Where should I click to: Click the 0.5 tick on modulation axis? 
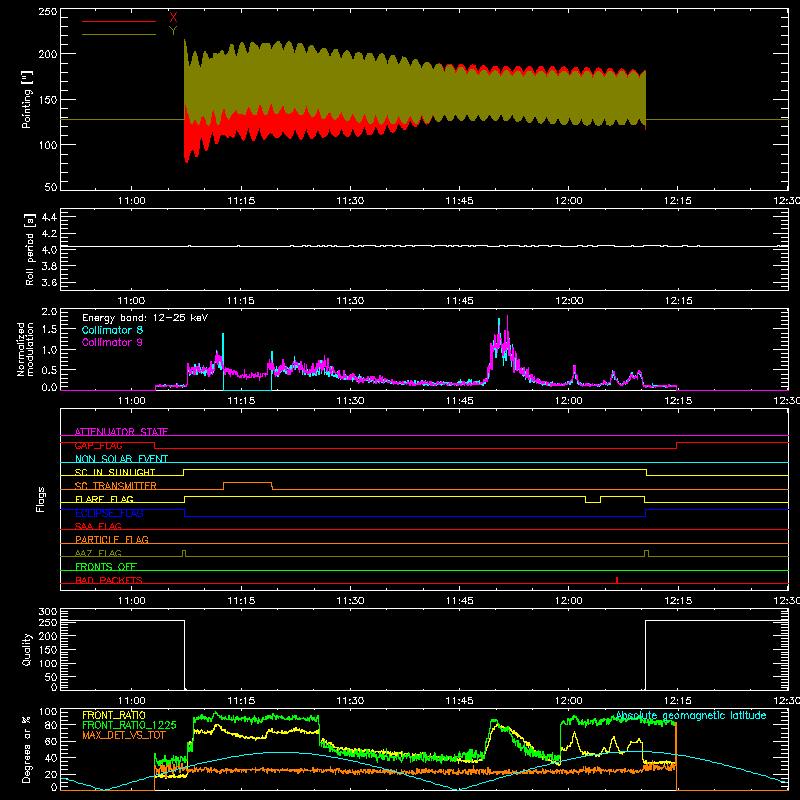pos(49,370)
